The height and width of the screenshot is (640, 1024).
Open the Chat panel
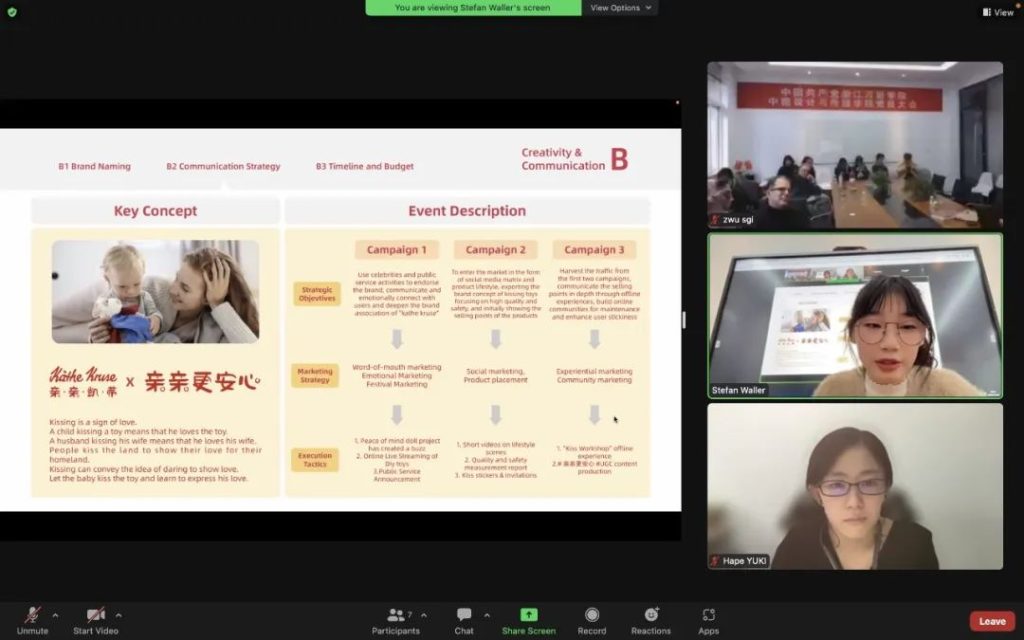[464, 619]
